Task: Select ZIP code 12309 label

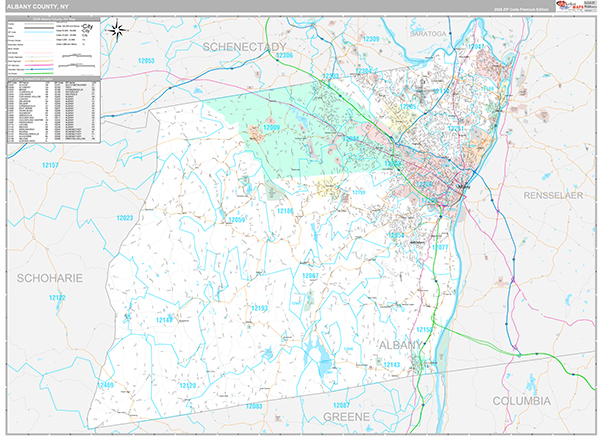Action: tap(371, 39)
